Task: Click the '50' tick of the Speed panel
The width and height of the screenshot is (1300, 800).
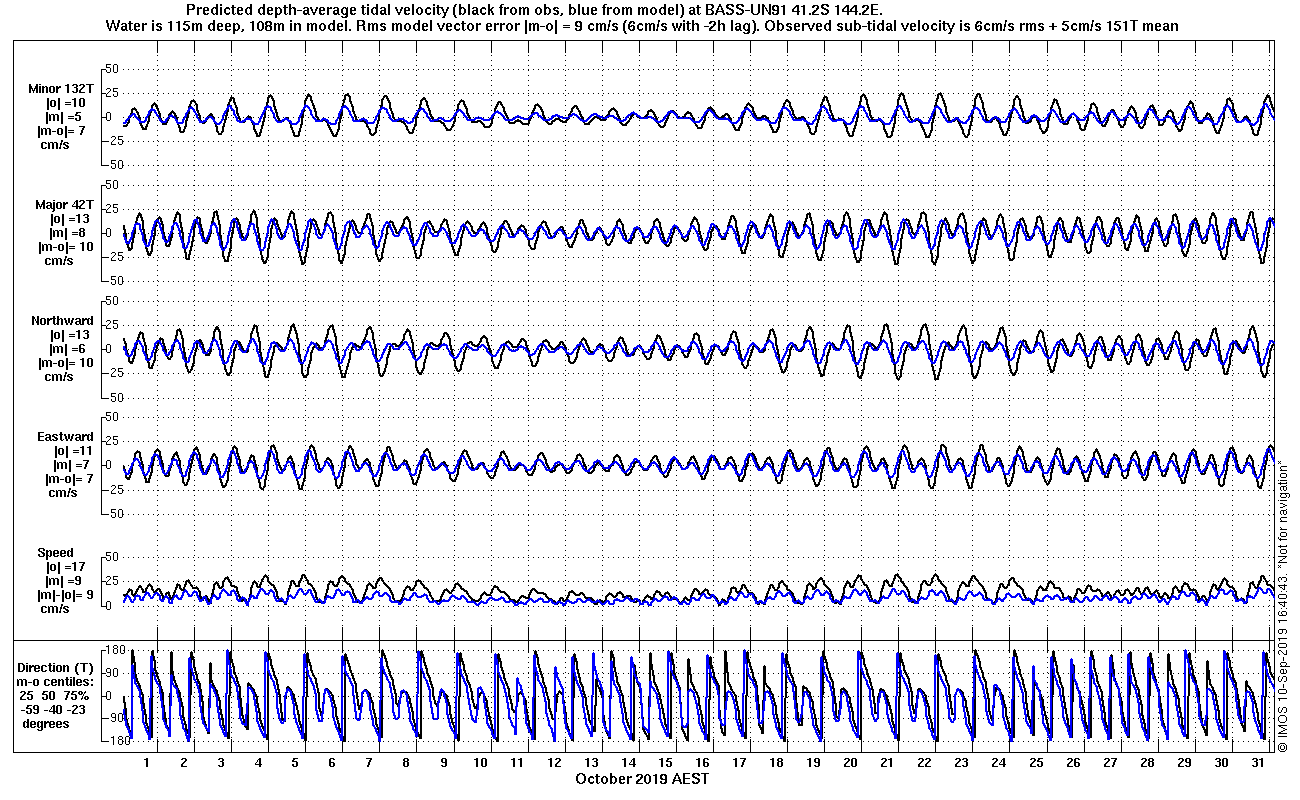Action: pyautogui.click(x=113, y=557)
